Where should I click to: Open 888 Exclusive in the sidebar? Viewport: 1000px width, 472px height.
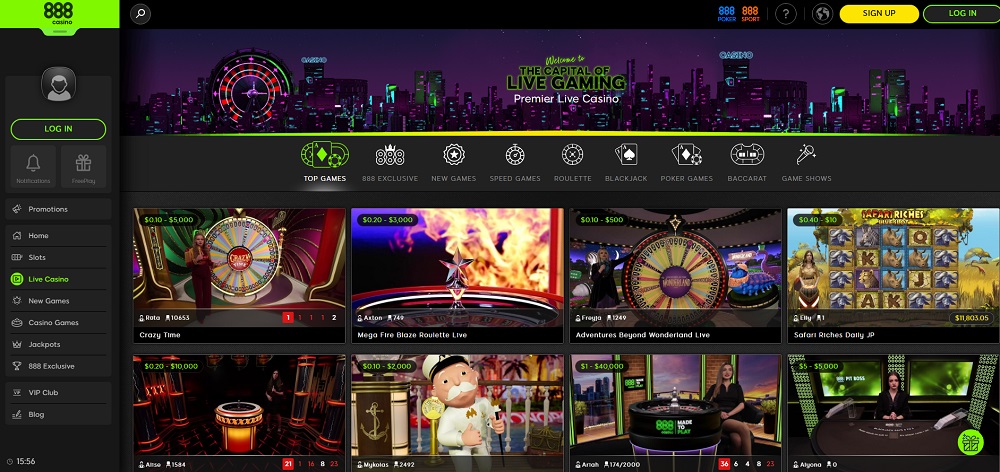click(x=58, y=365)
